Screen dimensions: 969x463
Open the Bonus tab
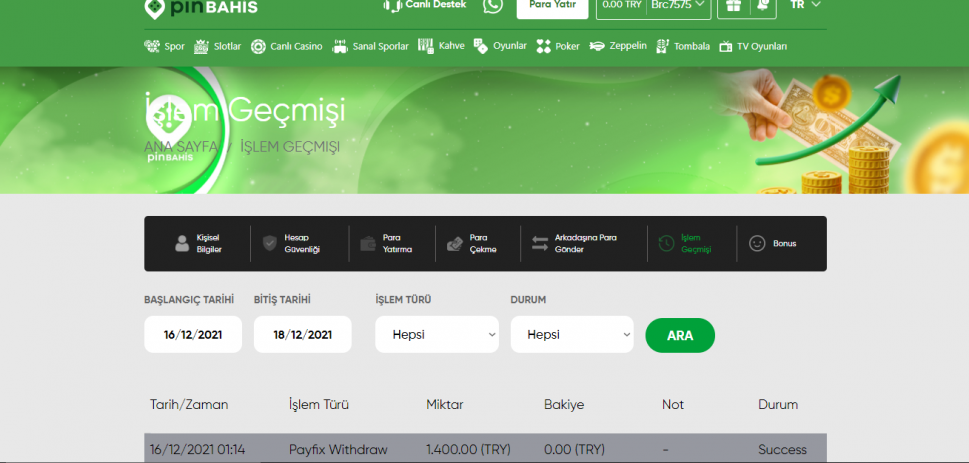tap(772, 244)
